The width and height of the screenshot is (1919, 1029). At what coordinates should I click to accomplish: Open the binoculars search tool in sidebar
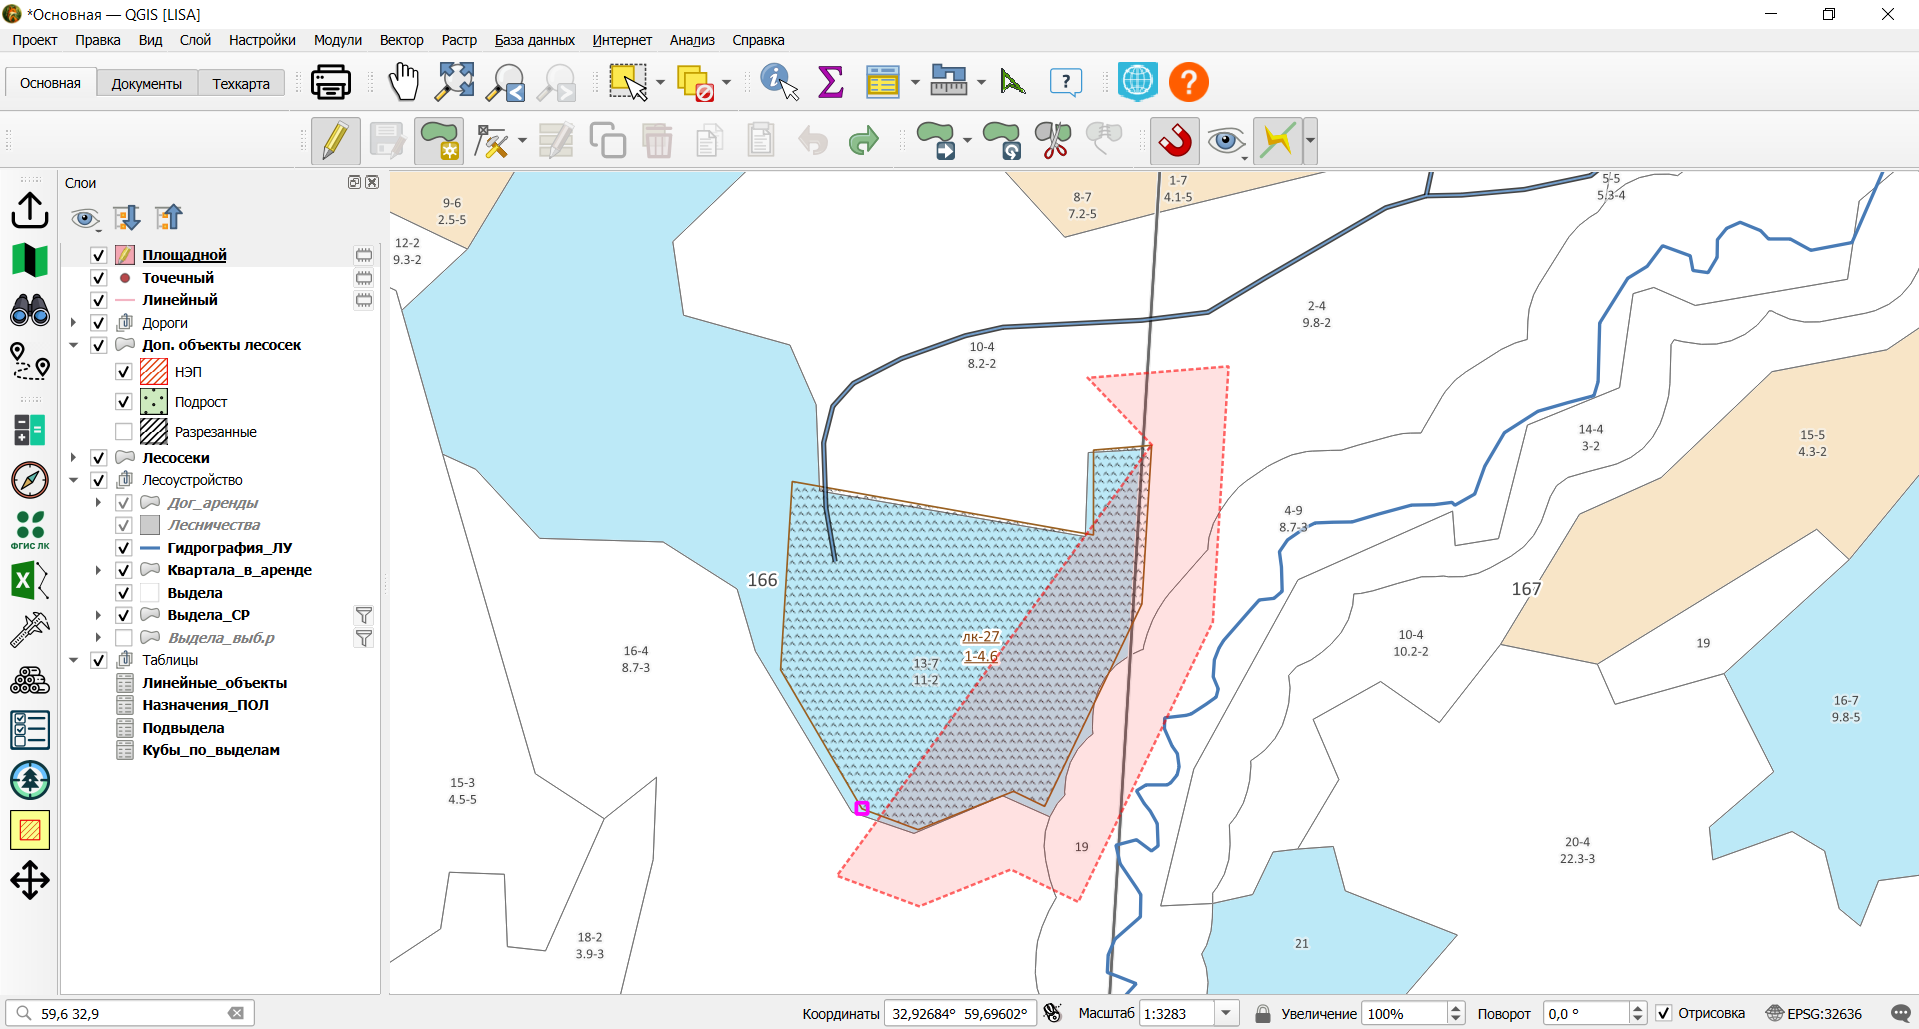pyautogui.click(x=30, y=310)
